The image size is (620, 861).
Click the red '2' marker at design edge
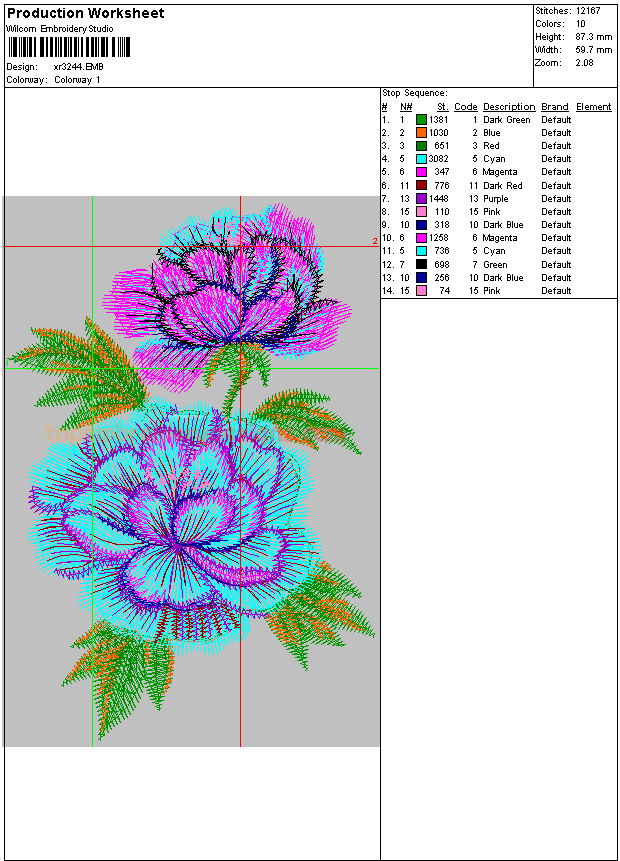pos(375,241)
